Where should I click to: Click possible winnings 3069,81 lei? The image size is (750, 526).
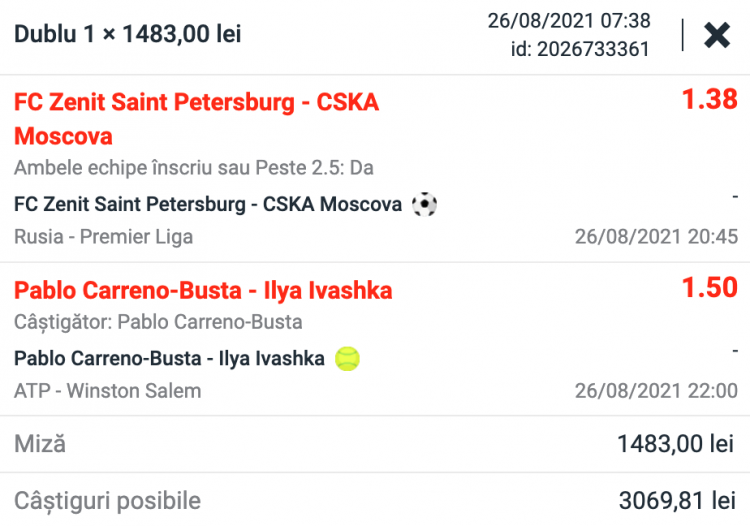pyautogui.click(x=678, y=500)
